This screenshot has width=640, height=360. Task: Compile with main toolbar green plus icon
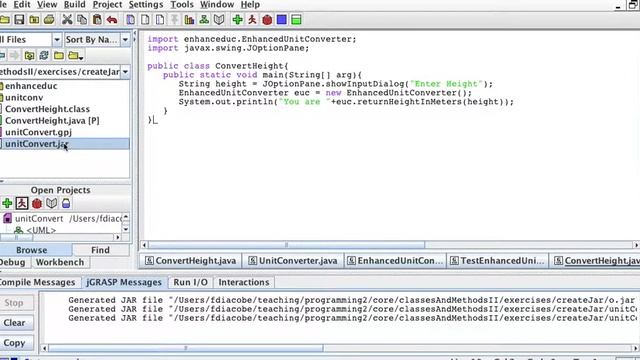pos(238,20)
